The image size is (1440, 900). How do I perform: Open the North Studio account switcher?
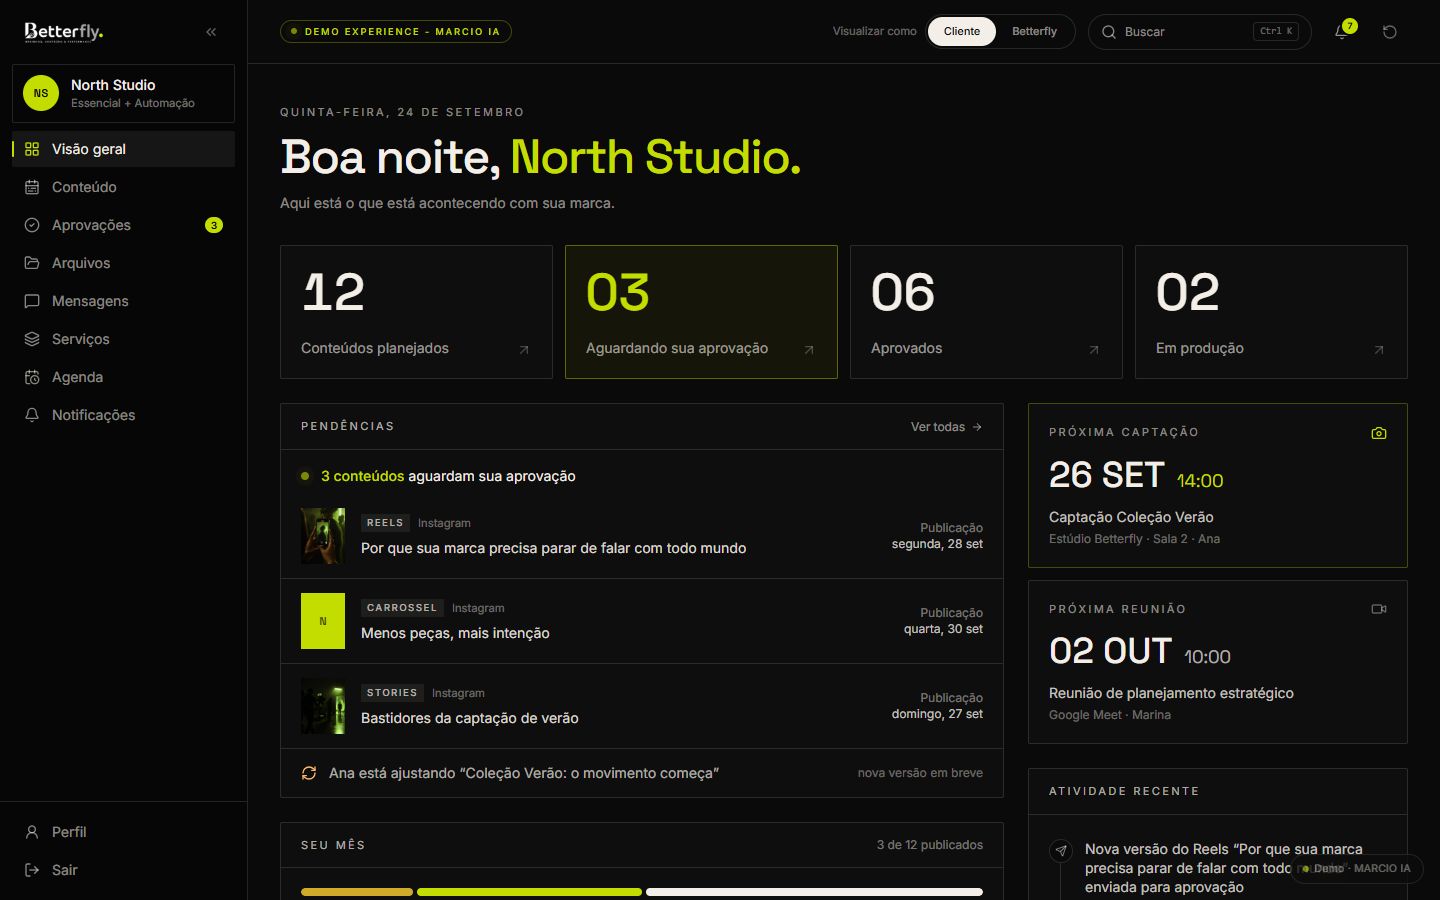(123, 94)
